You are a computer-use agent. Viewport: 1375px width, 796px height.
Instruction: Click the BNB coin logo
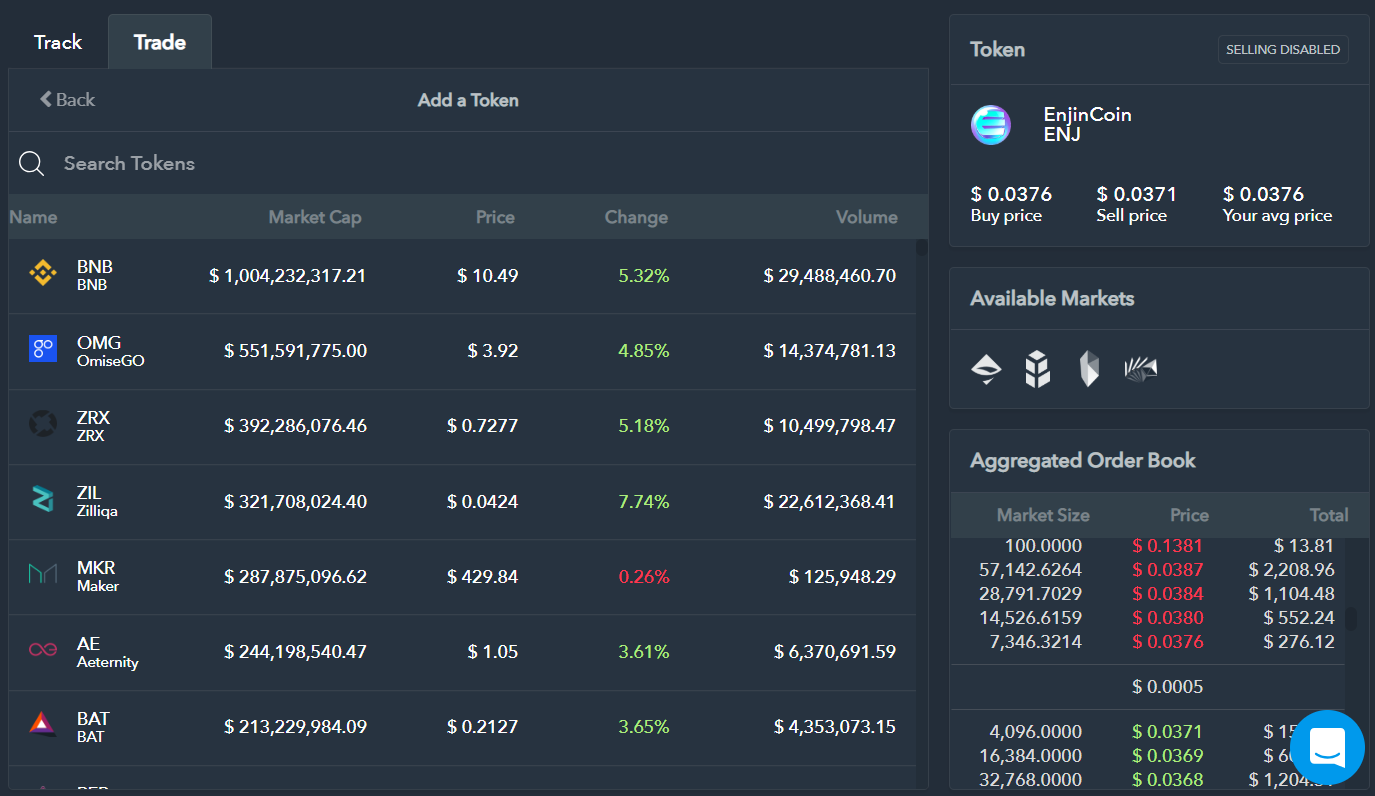(x=42, y=273)
